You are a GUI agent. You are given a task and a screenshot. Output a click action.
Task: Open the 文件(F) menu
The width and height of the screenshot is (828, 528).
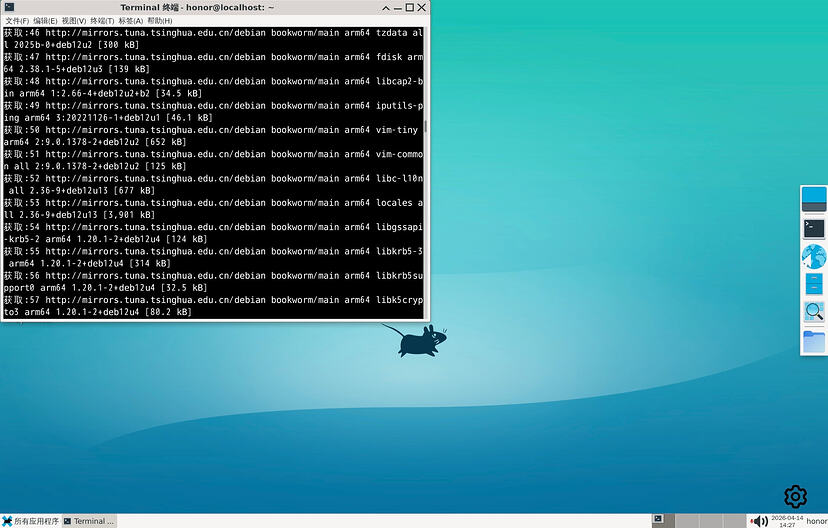coord(17,21)
